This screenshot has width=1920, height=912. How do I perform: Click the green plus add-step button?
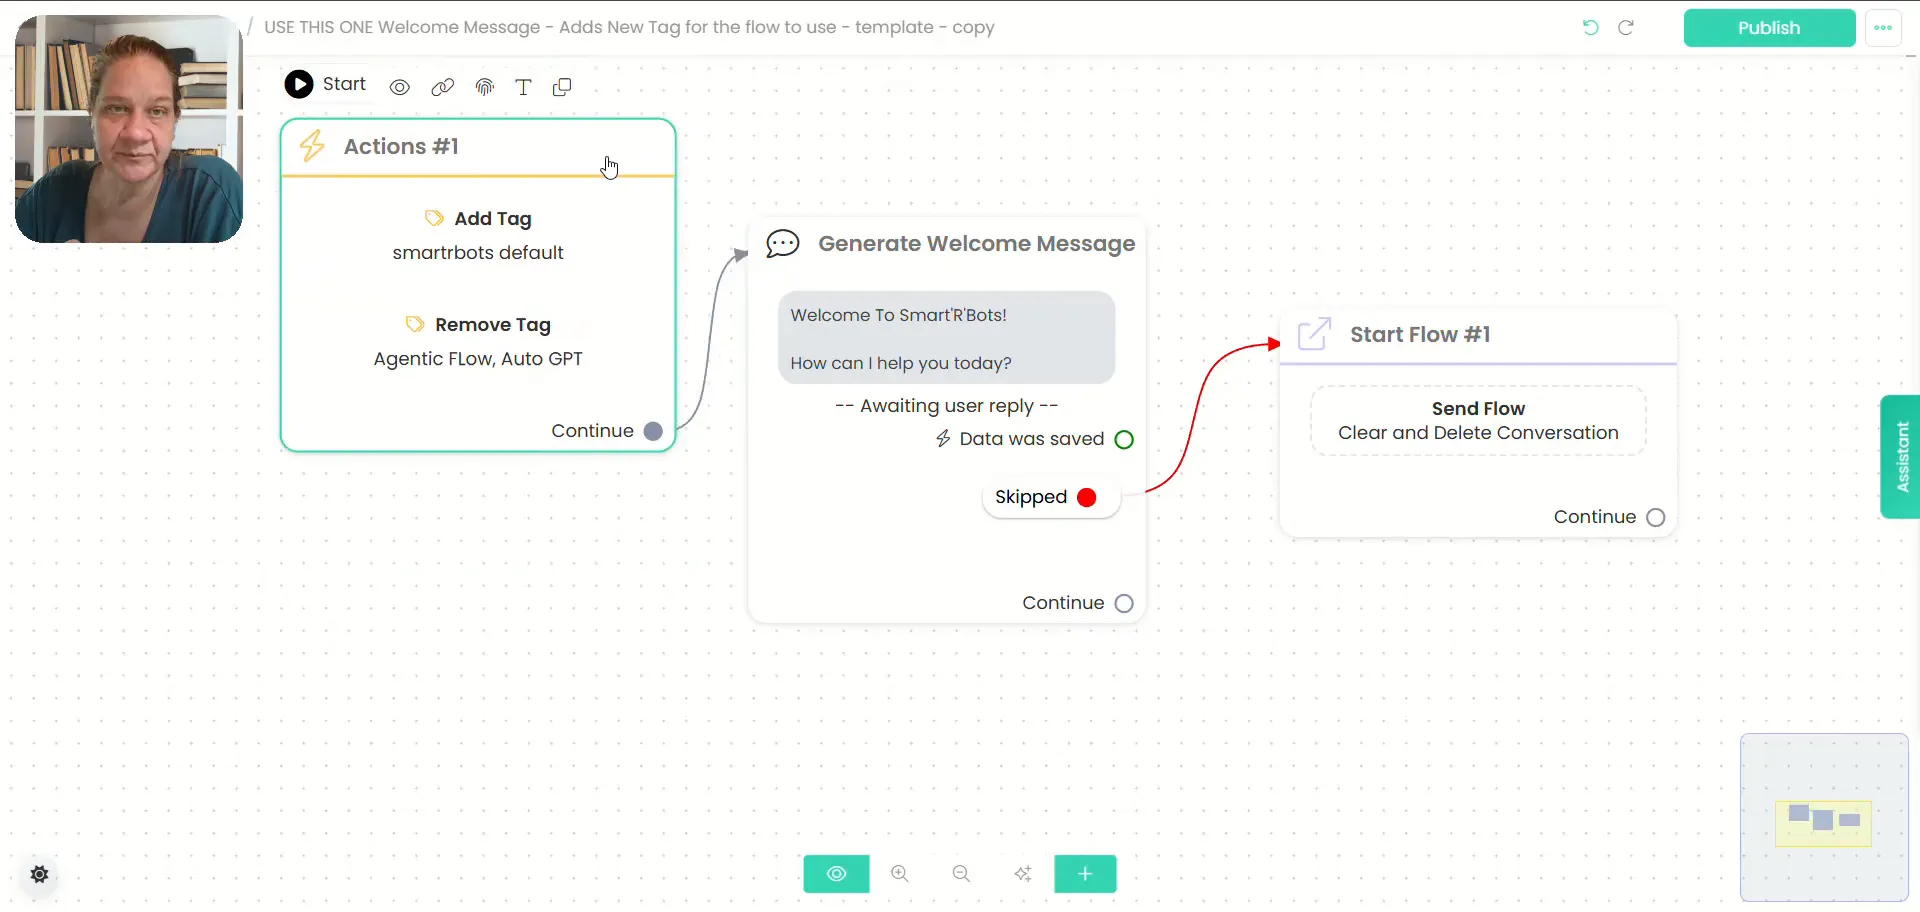click(1085, 874)
